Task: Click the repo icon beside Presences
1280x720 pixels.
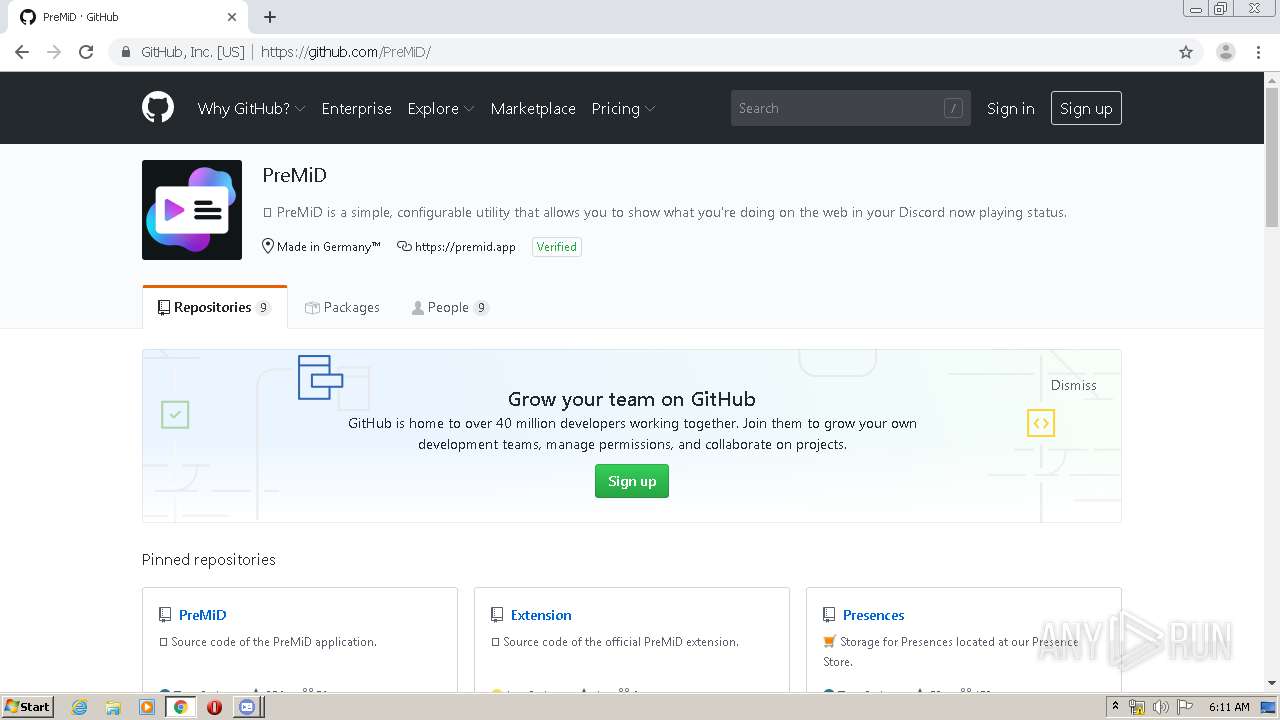Action: pos(829,615)
